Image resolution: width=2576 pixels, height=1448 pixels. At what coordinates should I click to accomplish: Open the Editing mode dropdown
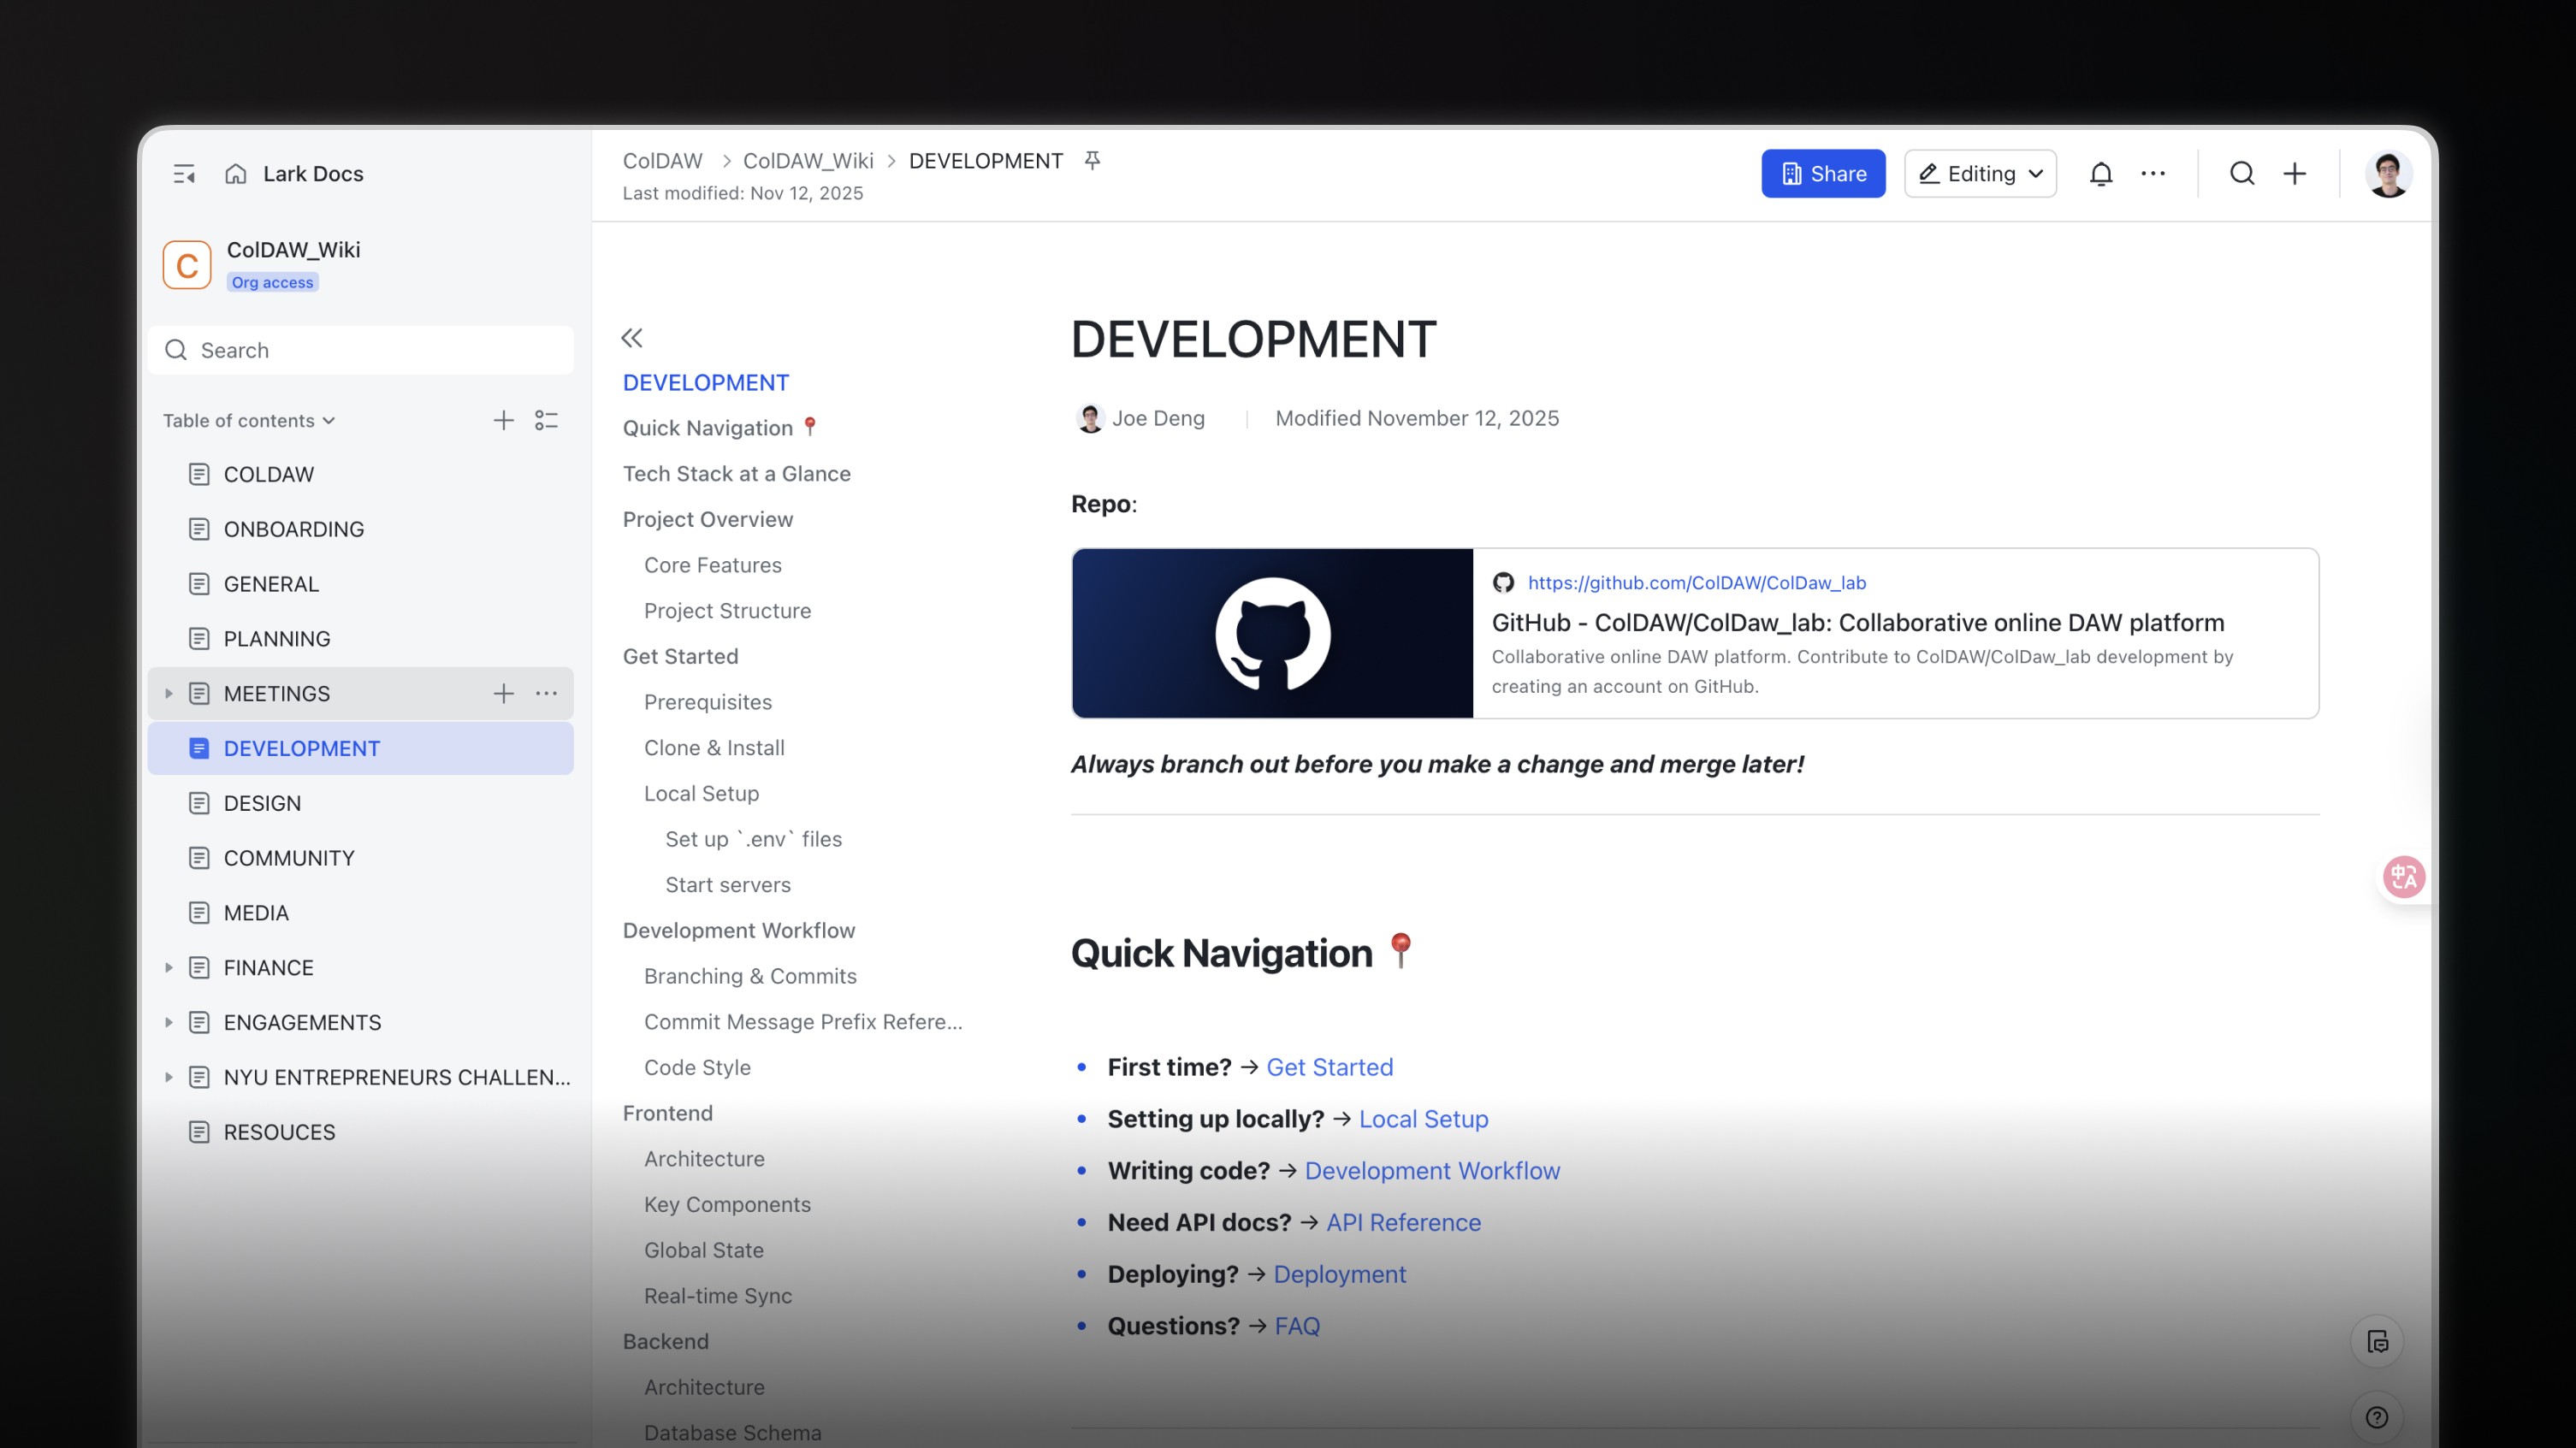click(1980, 174)
